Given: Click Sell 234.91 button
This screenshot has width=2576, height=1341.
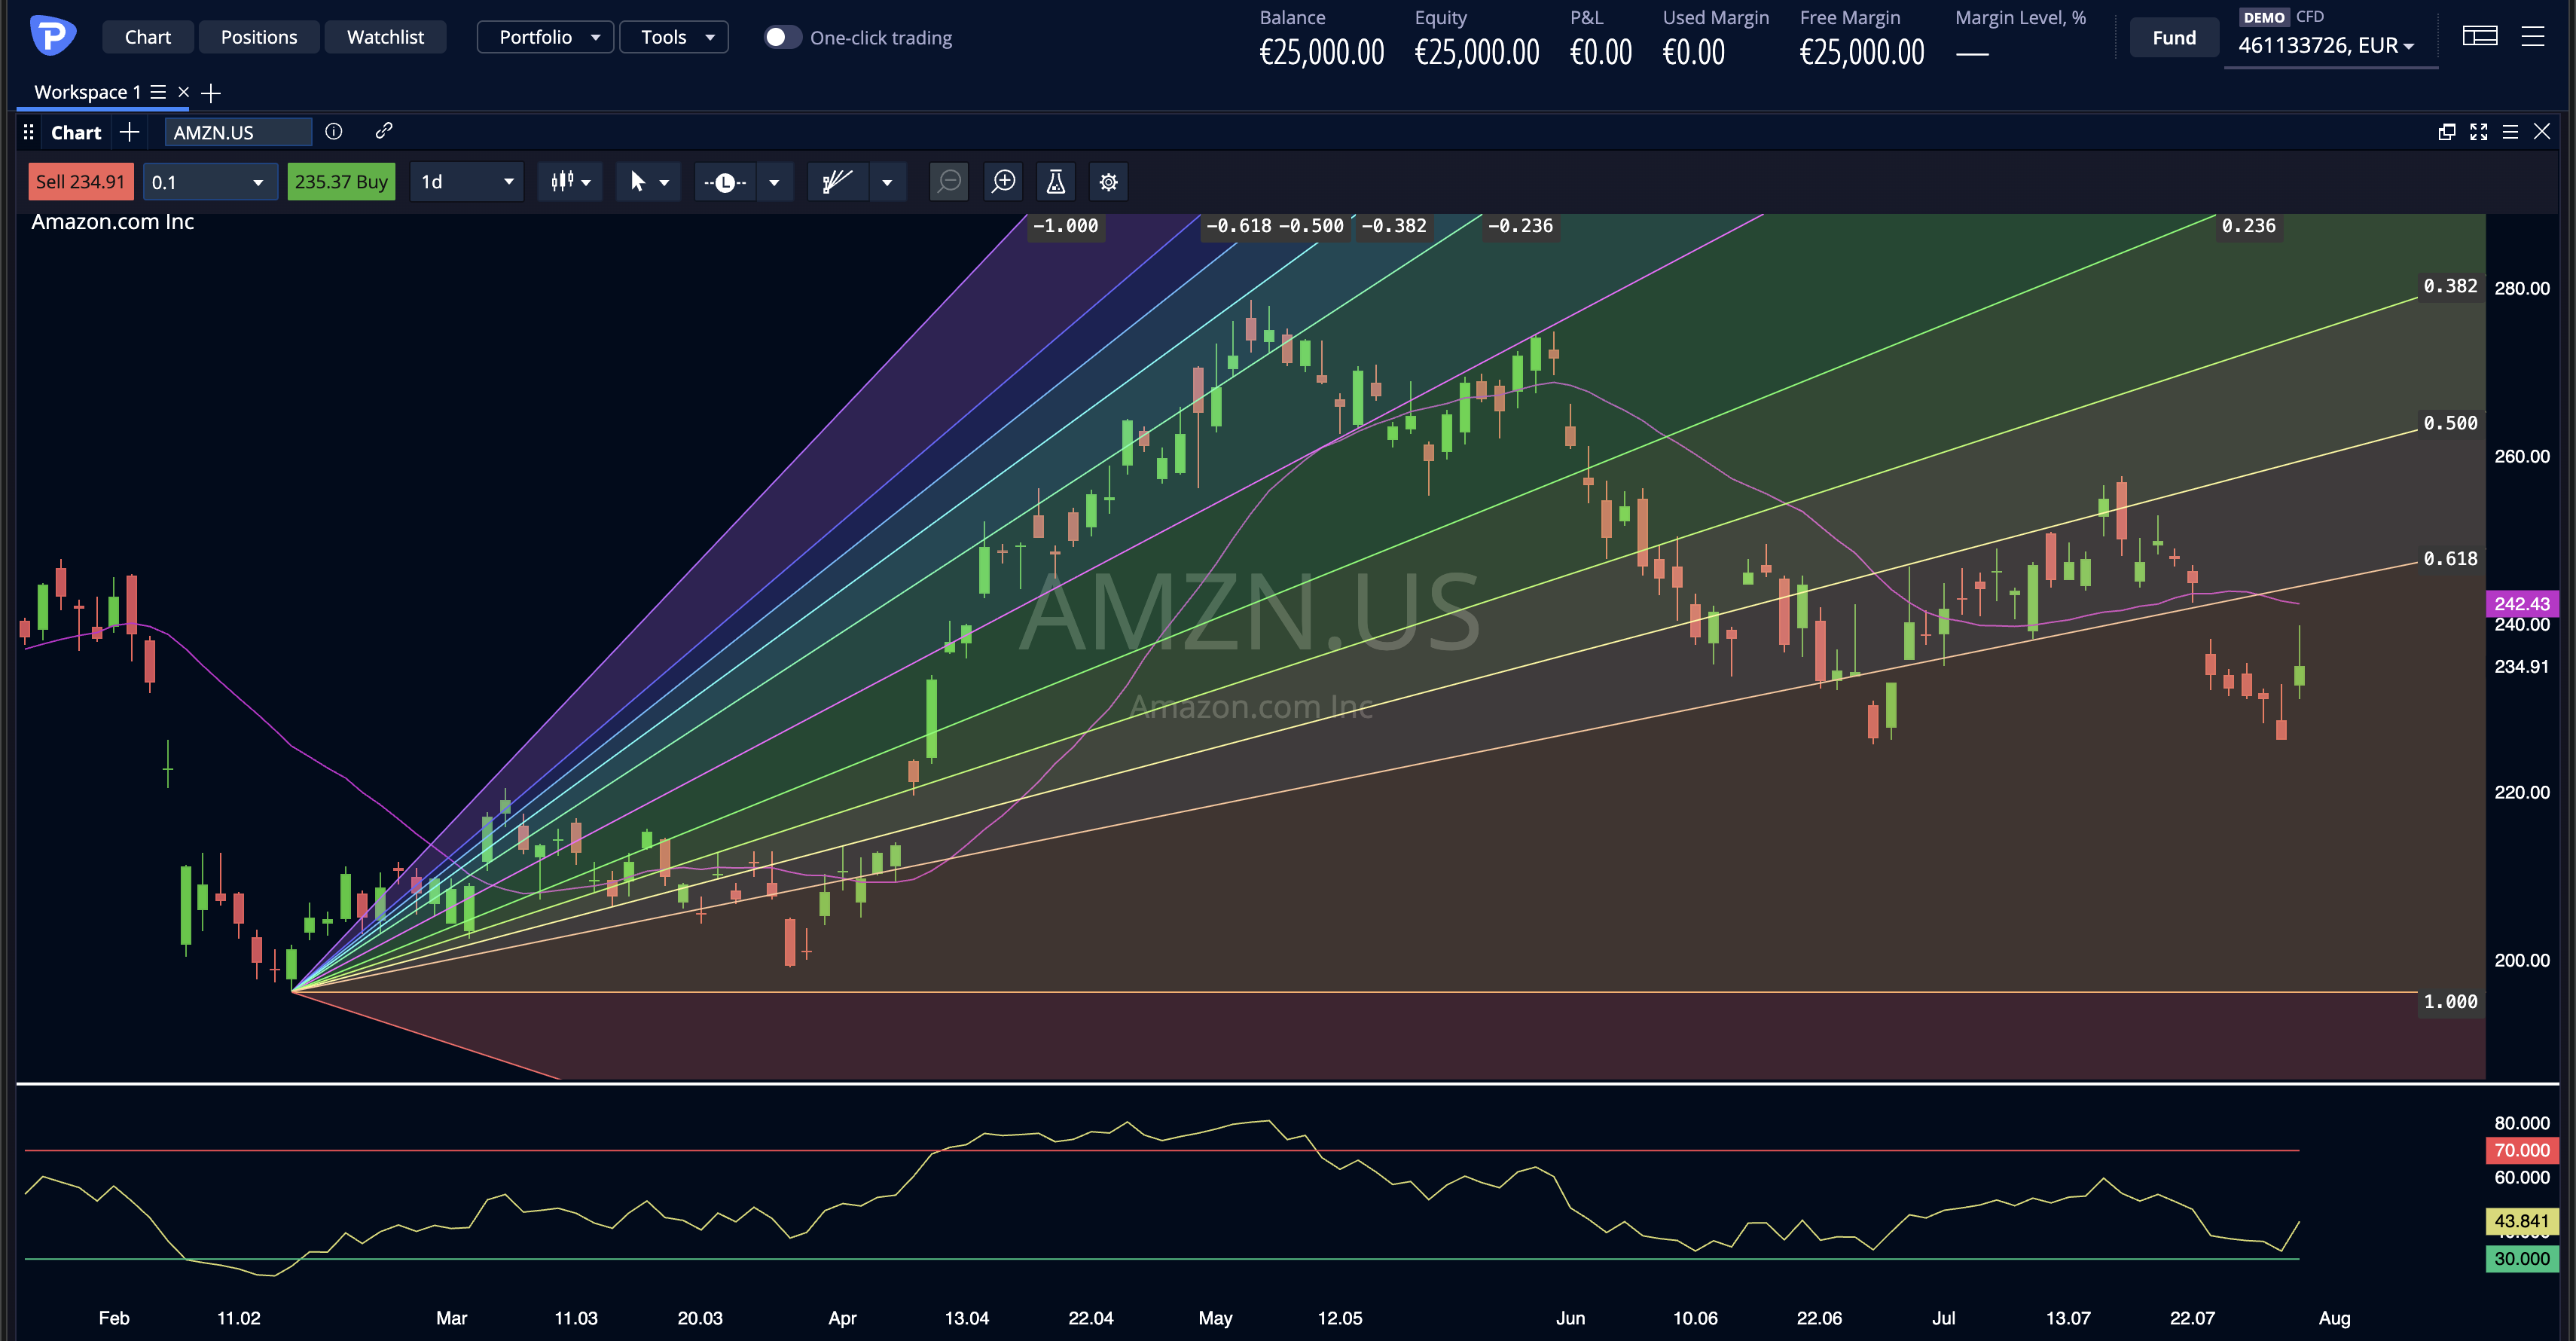Looking at the screenshot, I should pyautogui.click(x=81, y=182).
